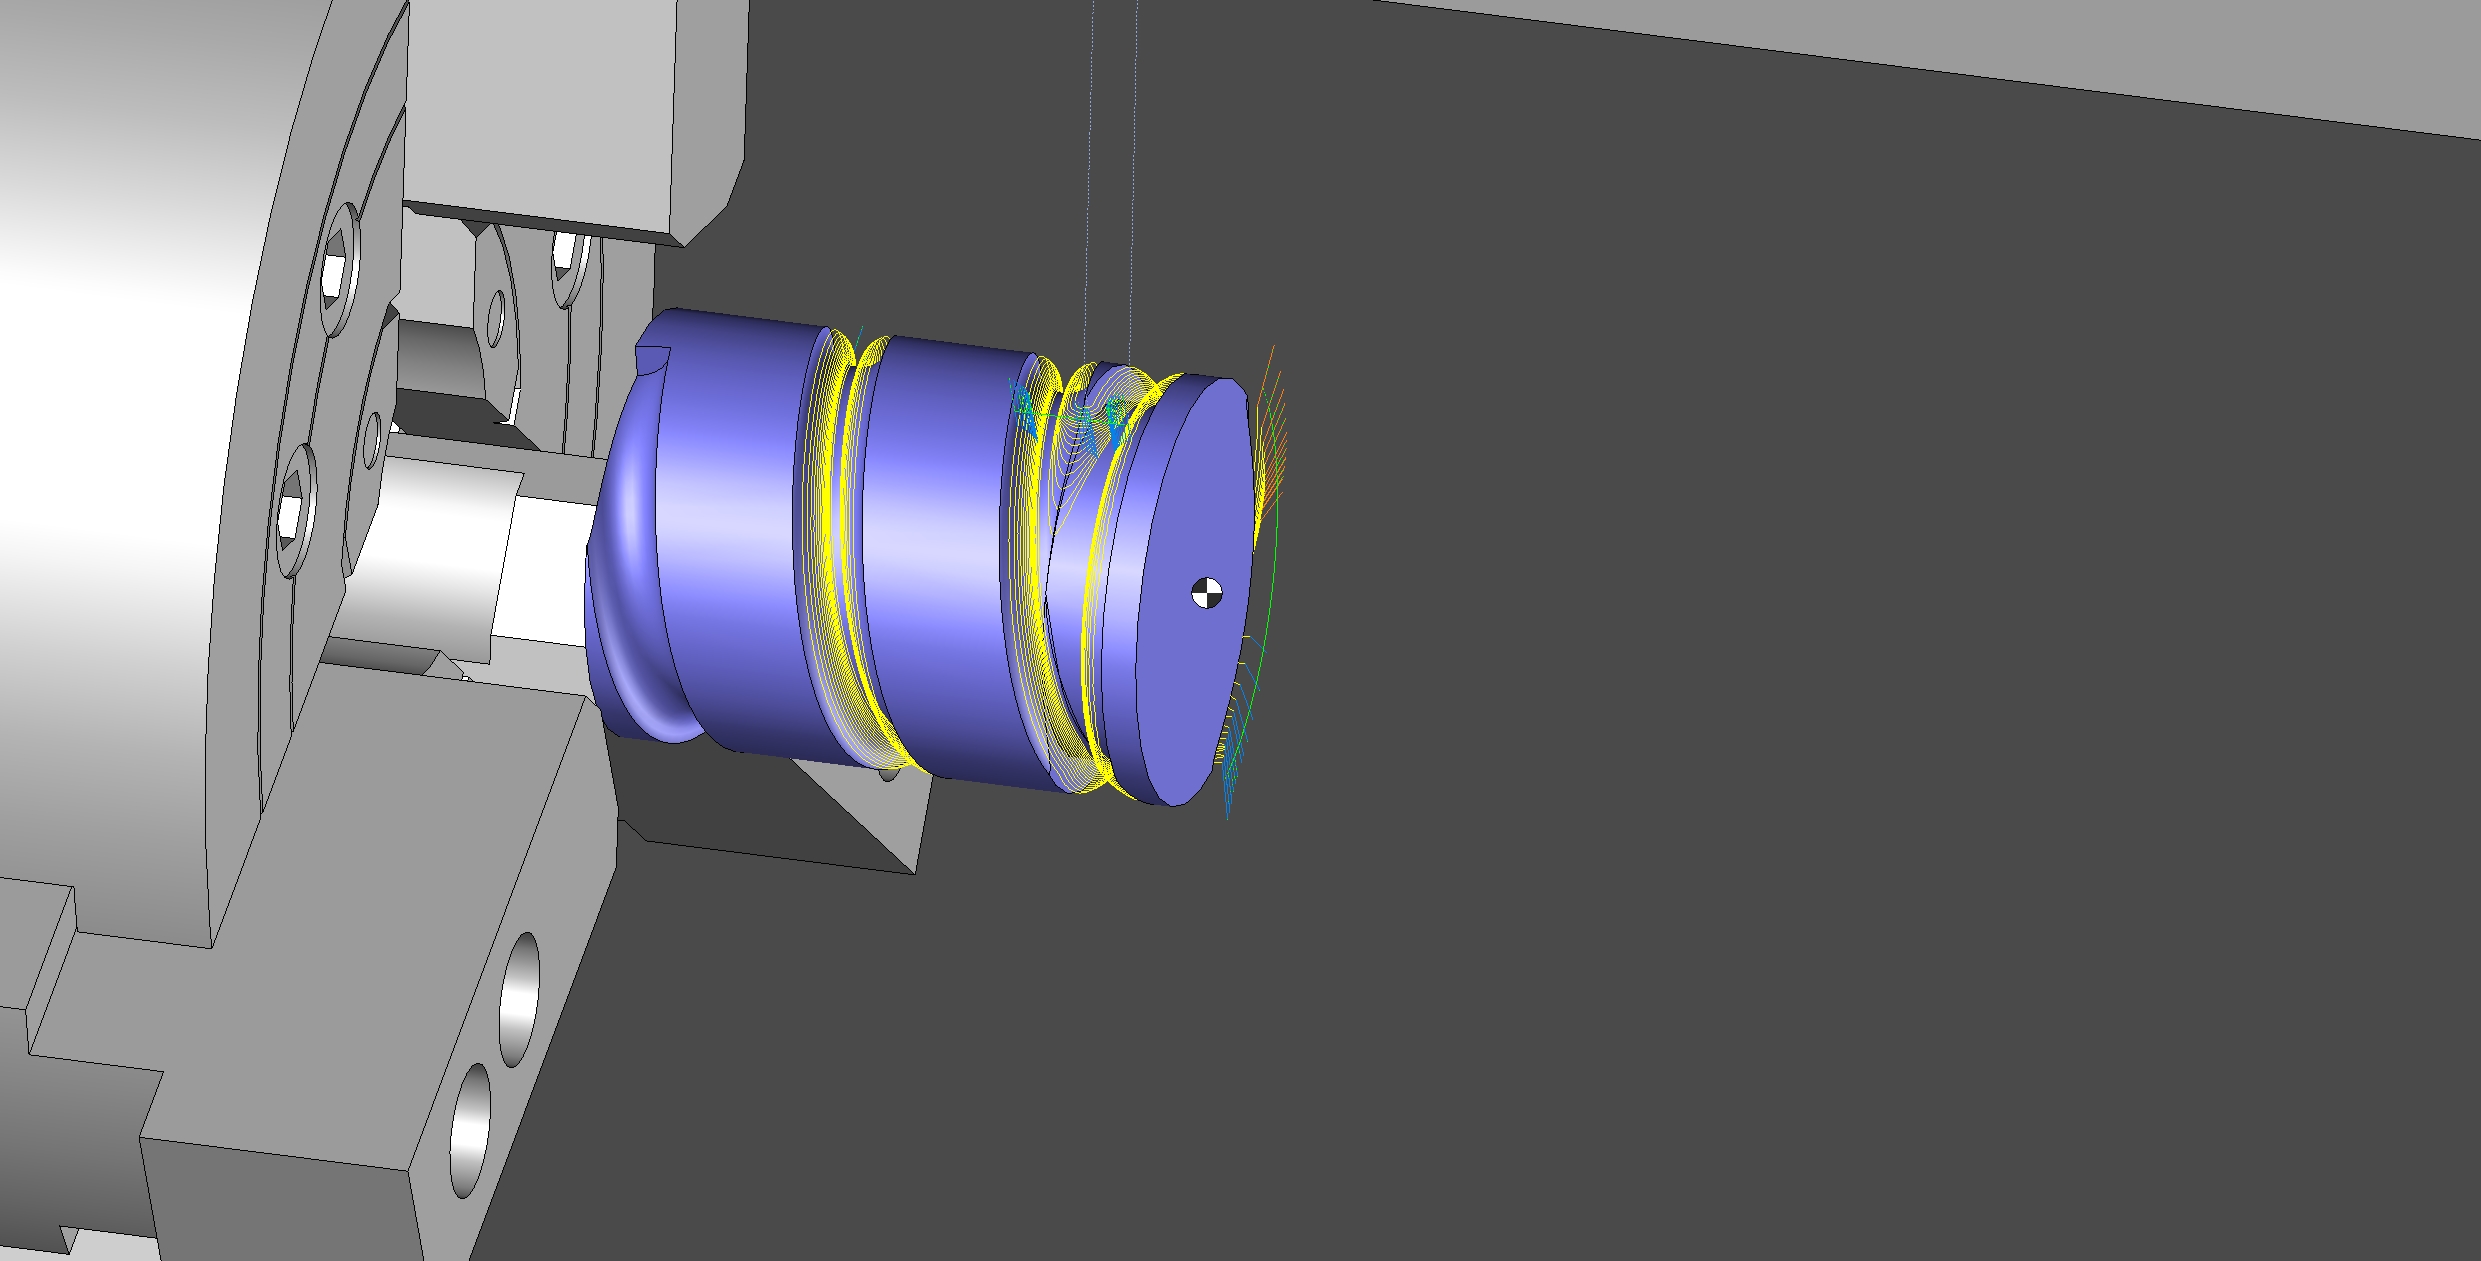
Task: Click the lower round hole in lower jaw
Action: [470, 1130]
